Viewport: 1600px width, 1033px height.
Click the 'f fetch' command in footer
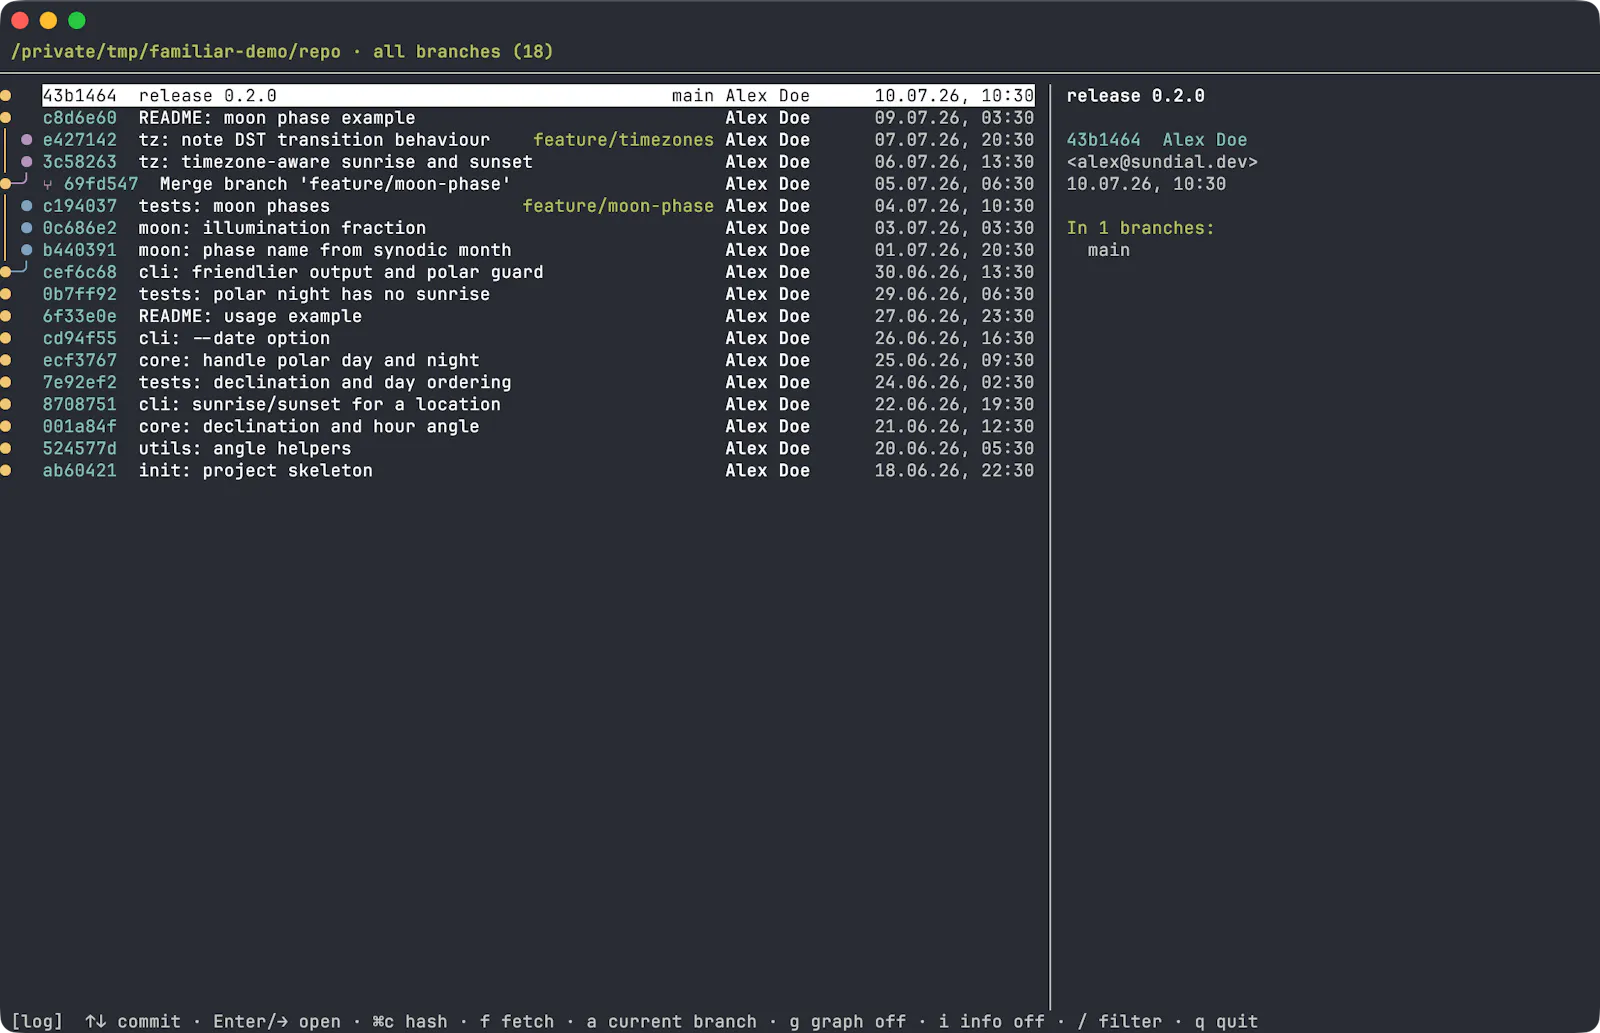[x=517, y=1021]
